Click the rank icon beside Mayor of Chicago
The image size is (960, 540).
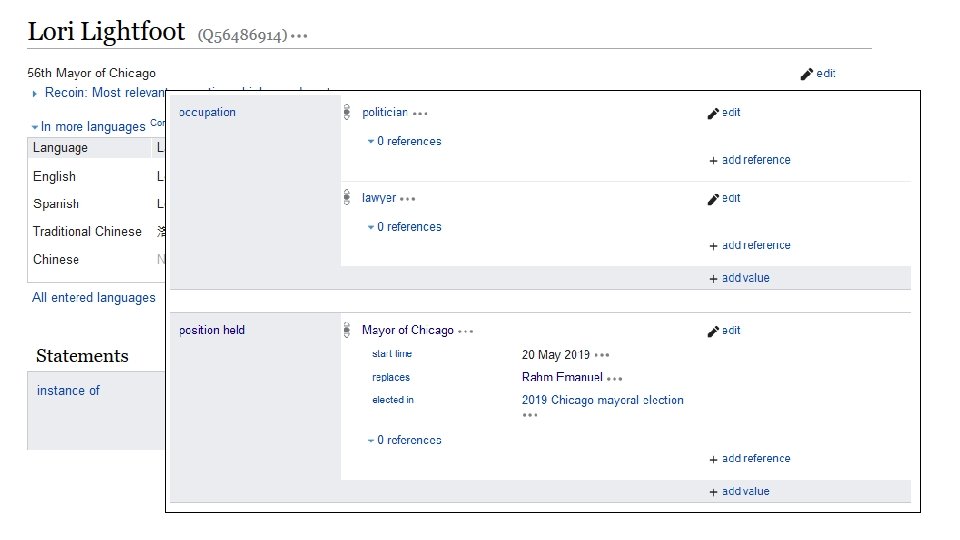coord(347,330)
